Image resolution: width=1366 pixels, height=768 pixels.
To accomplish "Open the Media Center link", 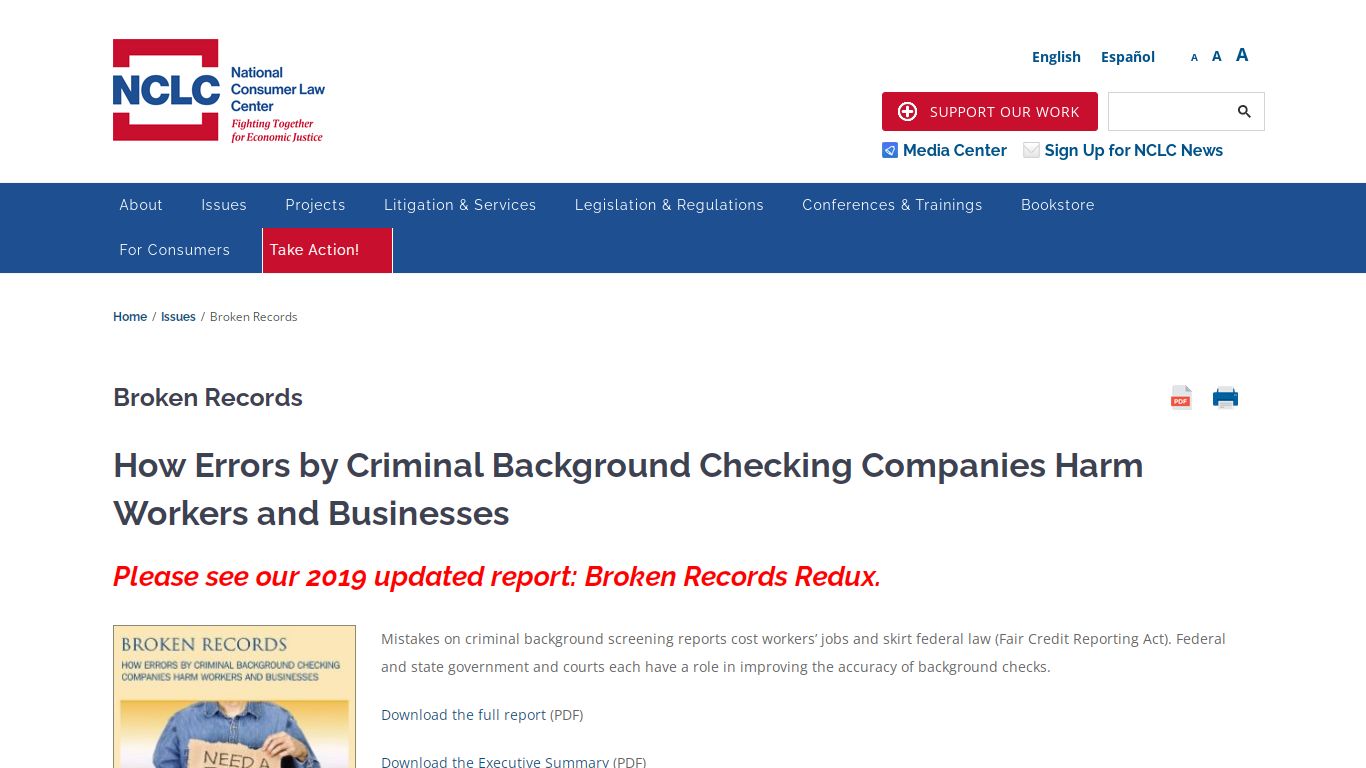I will pos(955,150).
